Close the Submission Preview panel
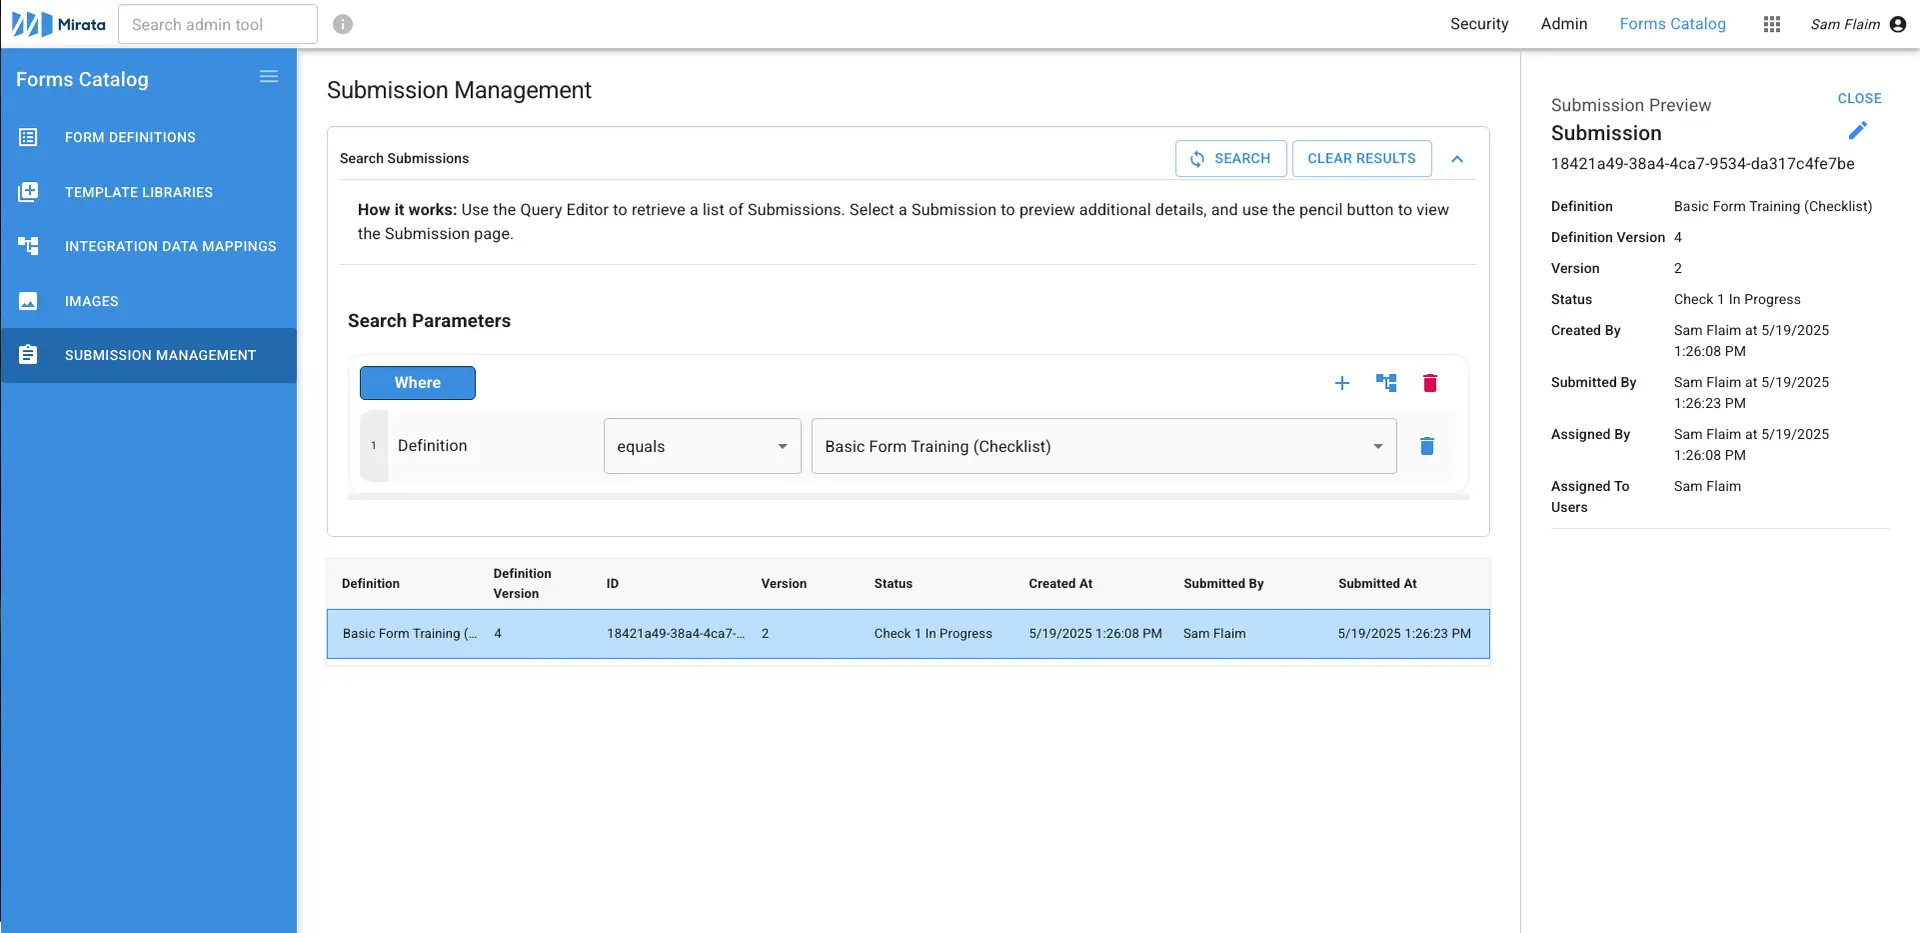 [x=1859, y=98]
